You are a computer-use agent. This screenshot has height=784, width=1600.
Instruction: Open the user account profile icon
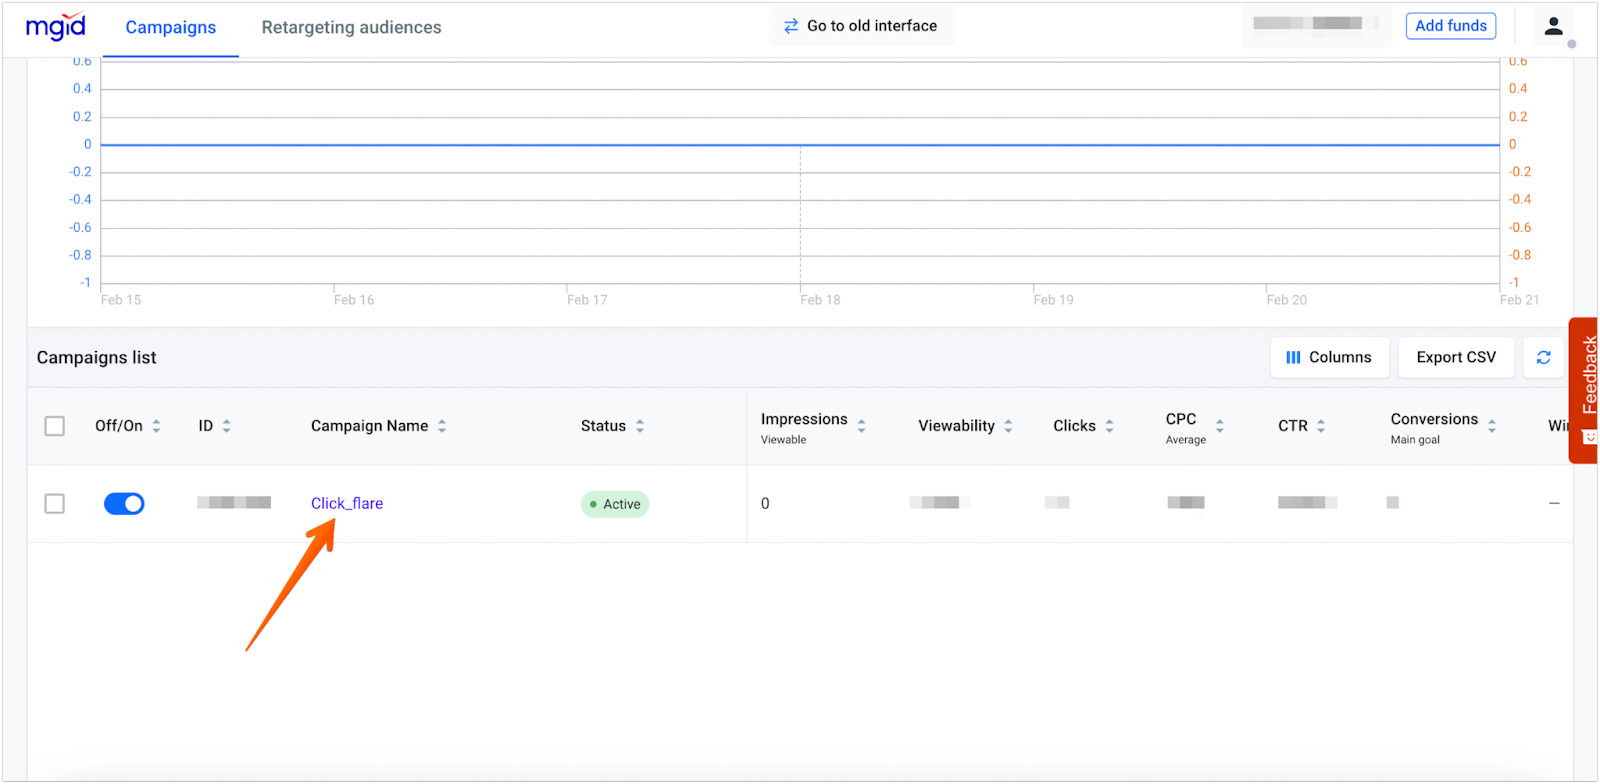[x=1553, y=27]
